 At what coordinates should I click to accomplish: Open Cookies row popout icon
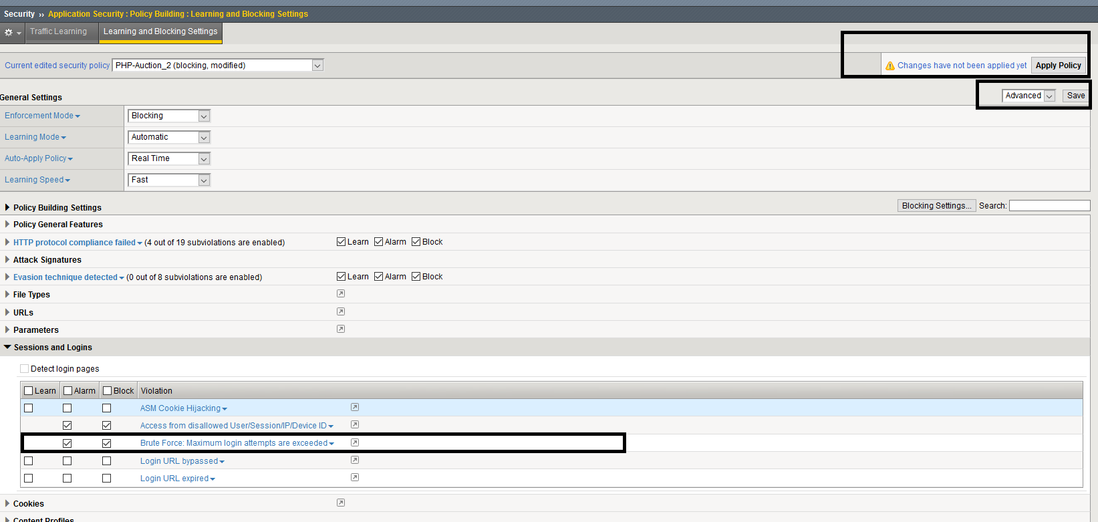[340, 502]
